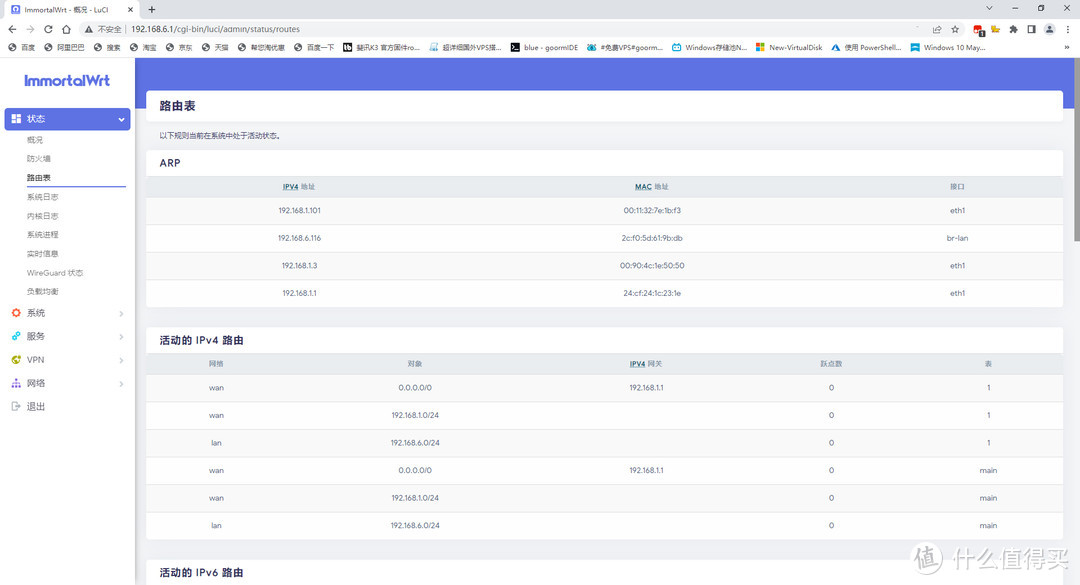The image size is (1080, 585).
Task: Click the br-lan interface cell
Action: pos(957,238)
